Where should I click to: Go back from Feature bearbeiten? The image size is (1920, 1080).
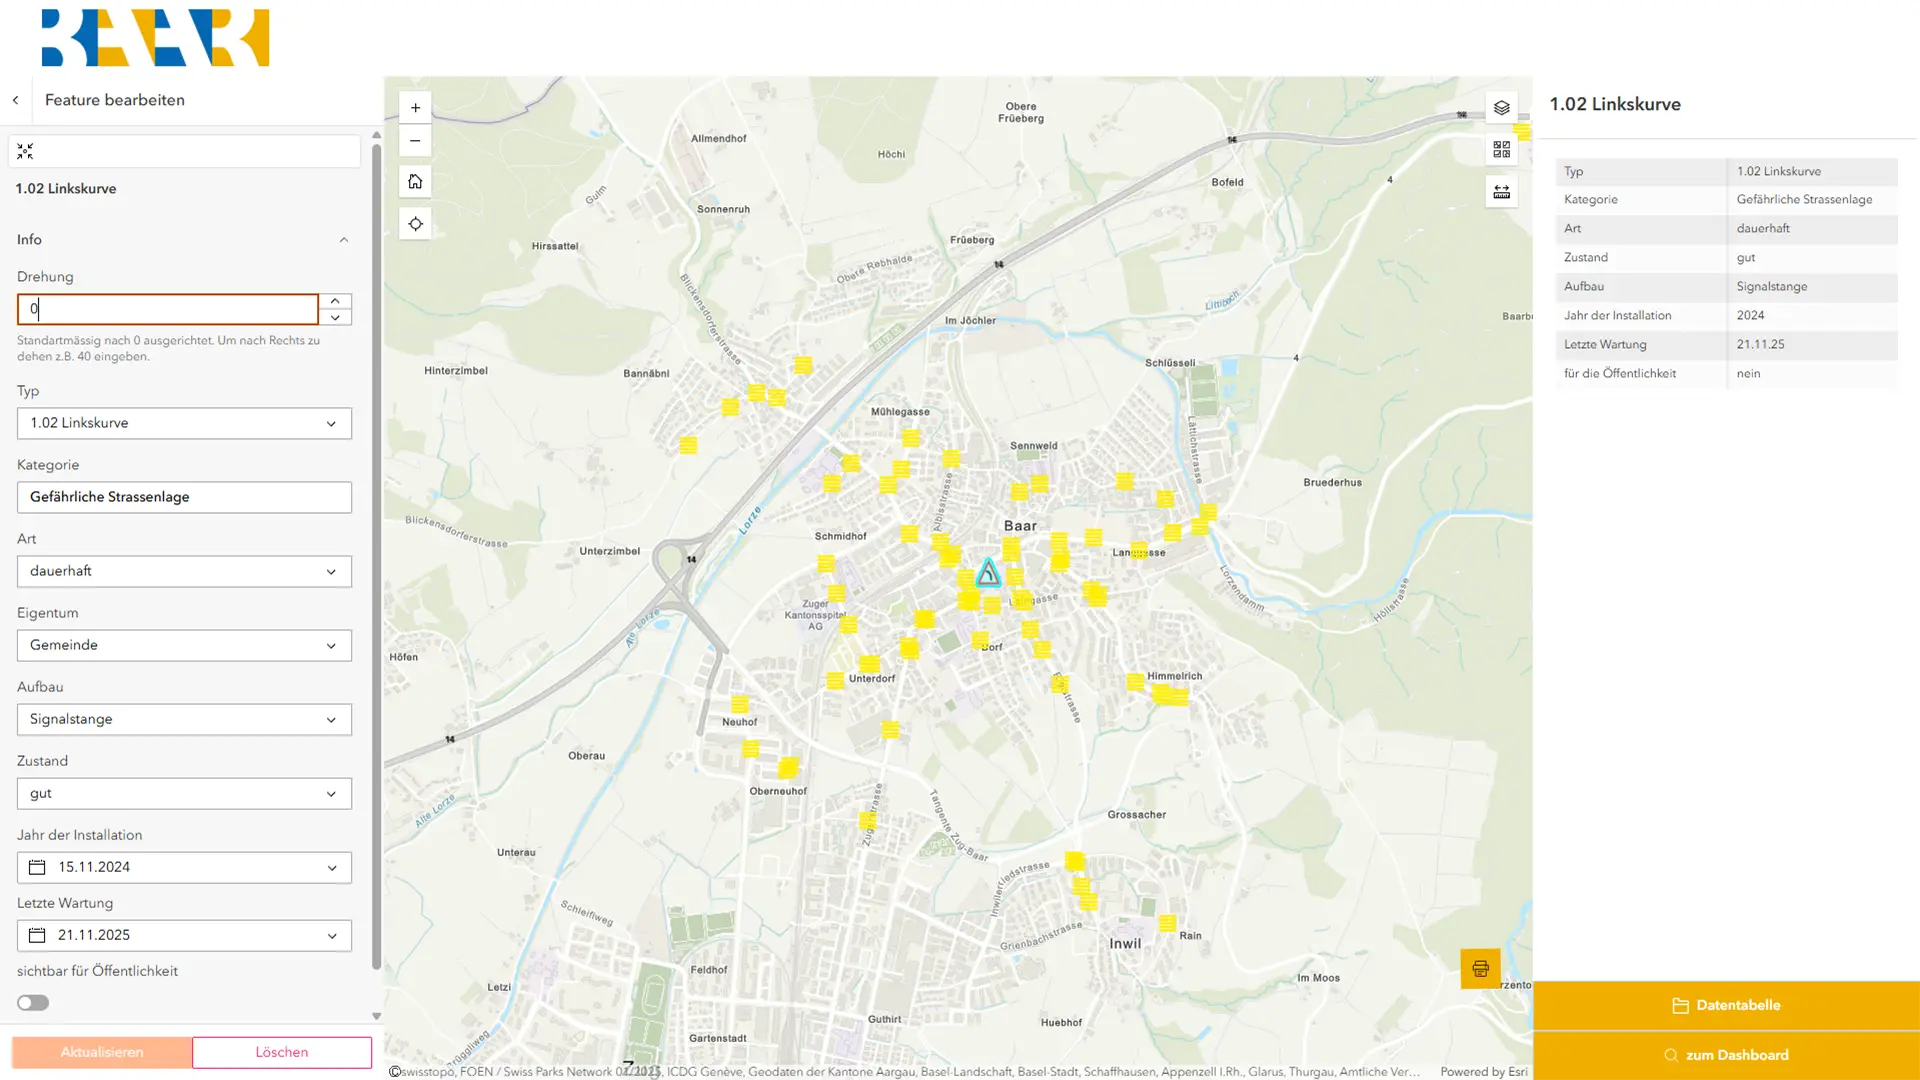coord(16,100)
